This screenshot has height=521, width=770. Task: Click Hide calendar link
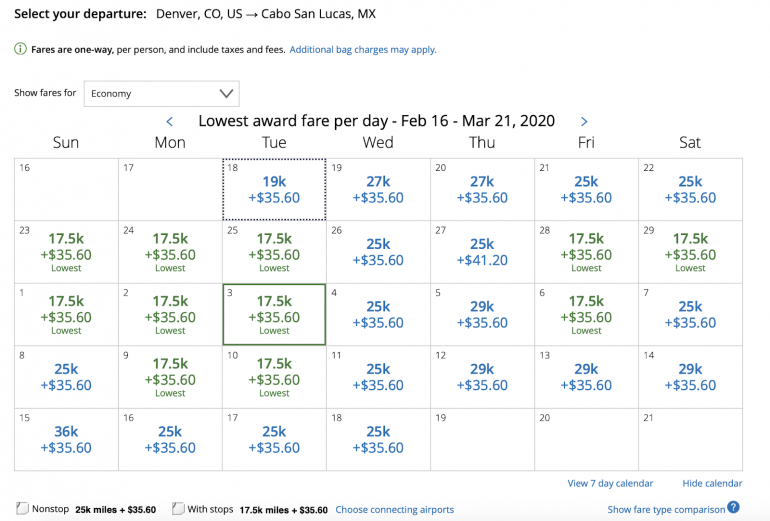coord(712,484)
